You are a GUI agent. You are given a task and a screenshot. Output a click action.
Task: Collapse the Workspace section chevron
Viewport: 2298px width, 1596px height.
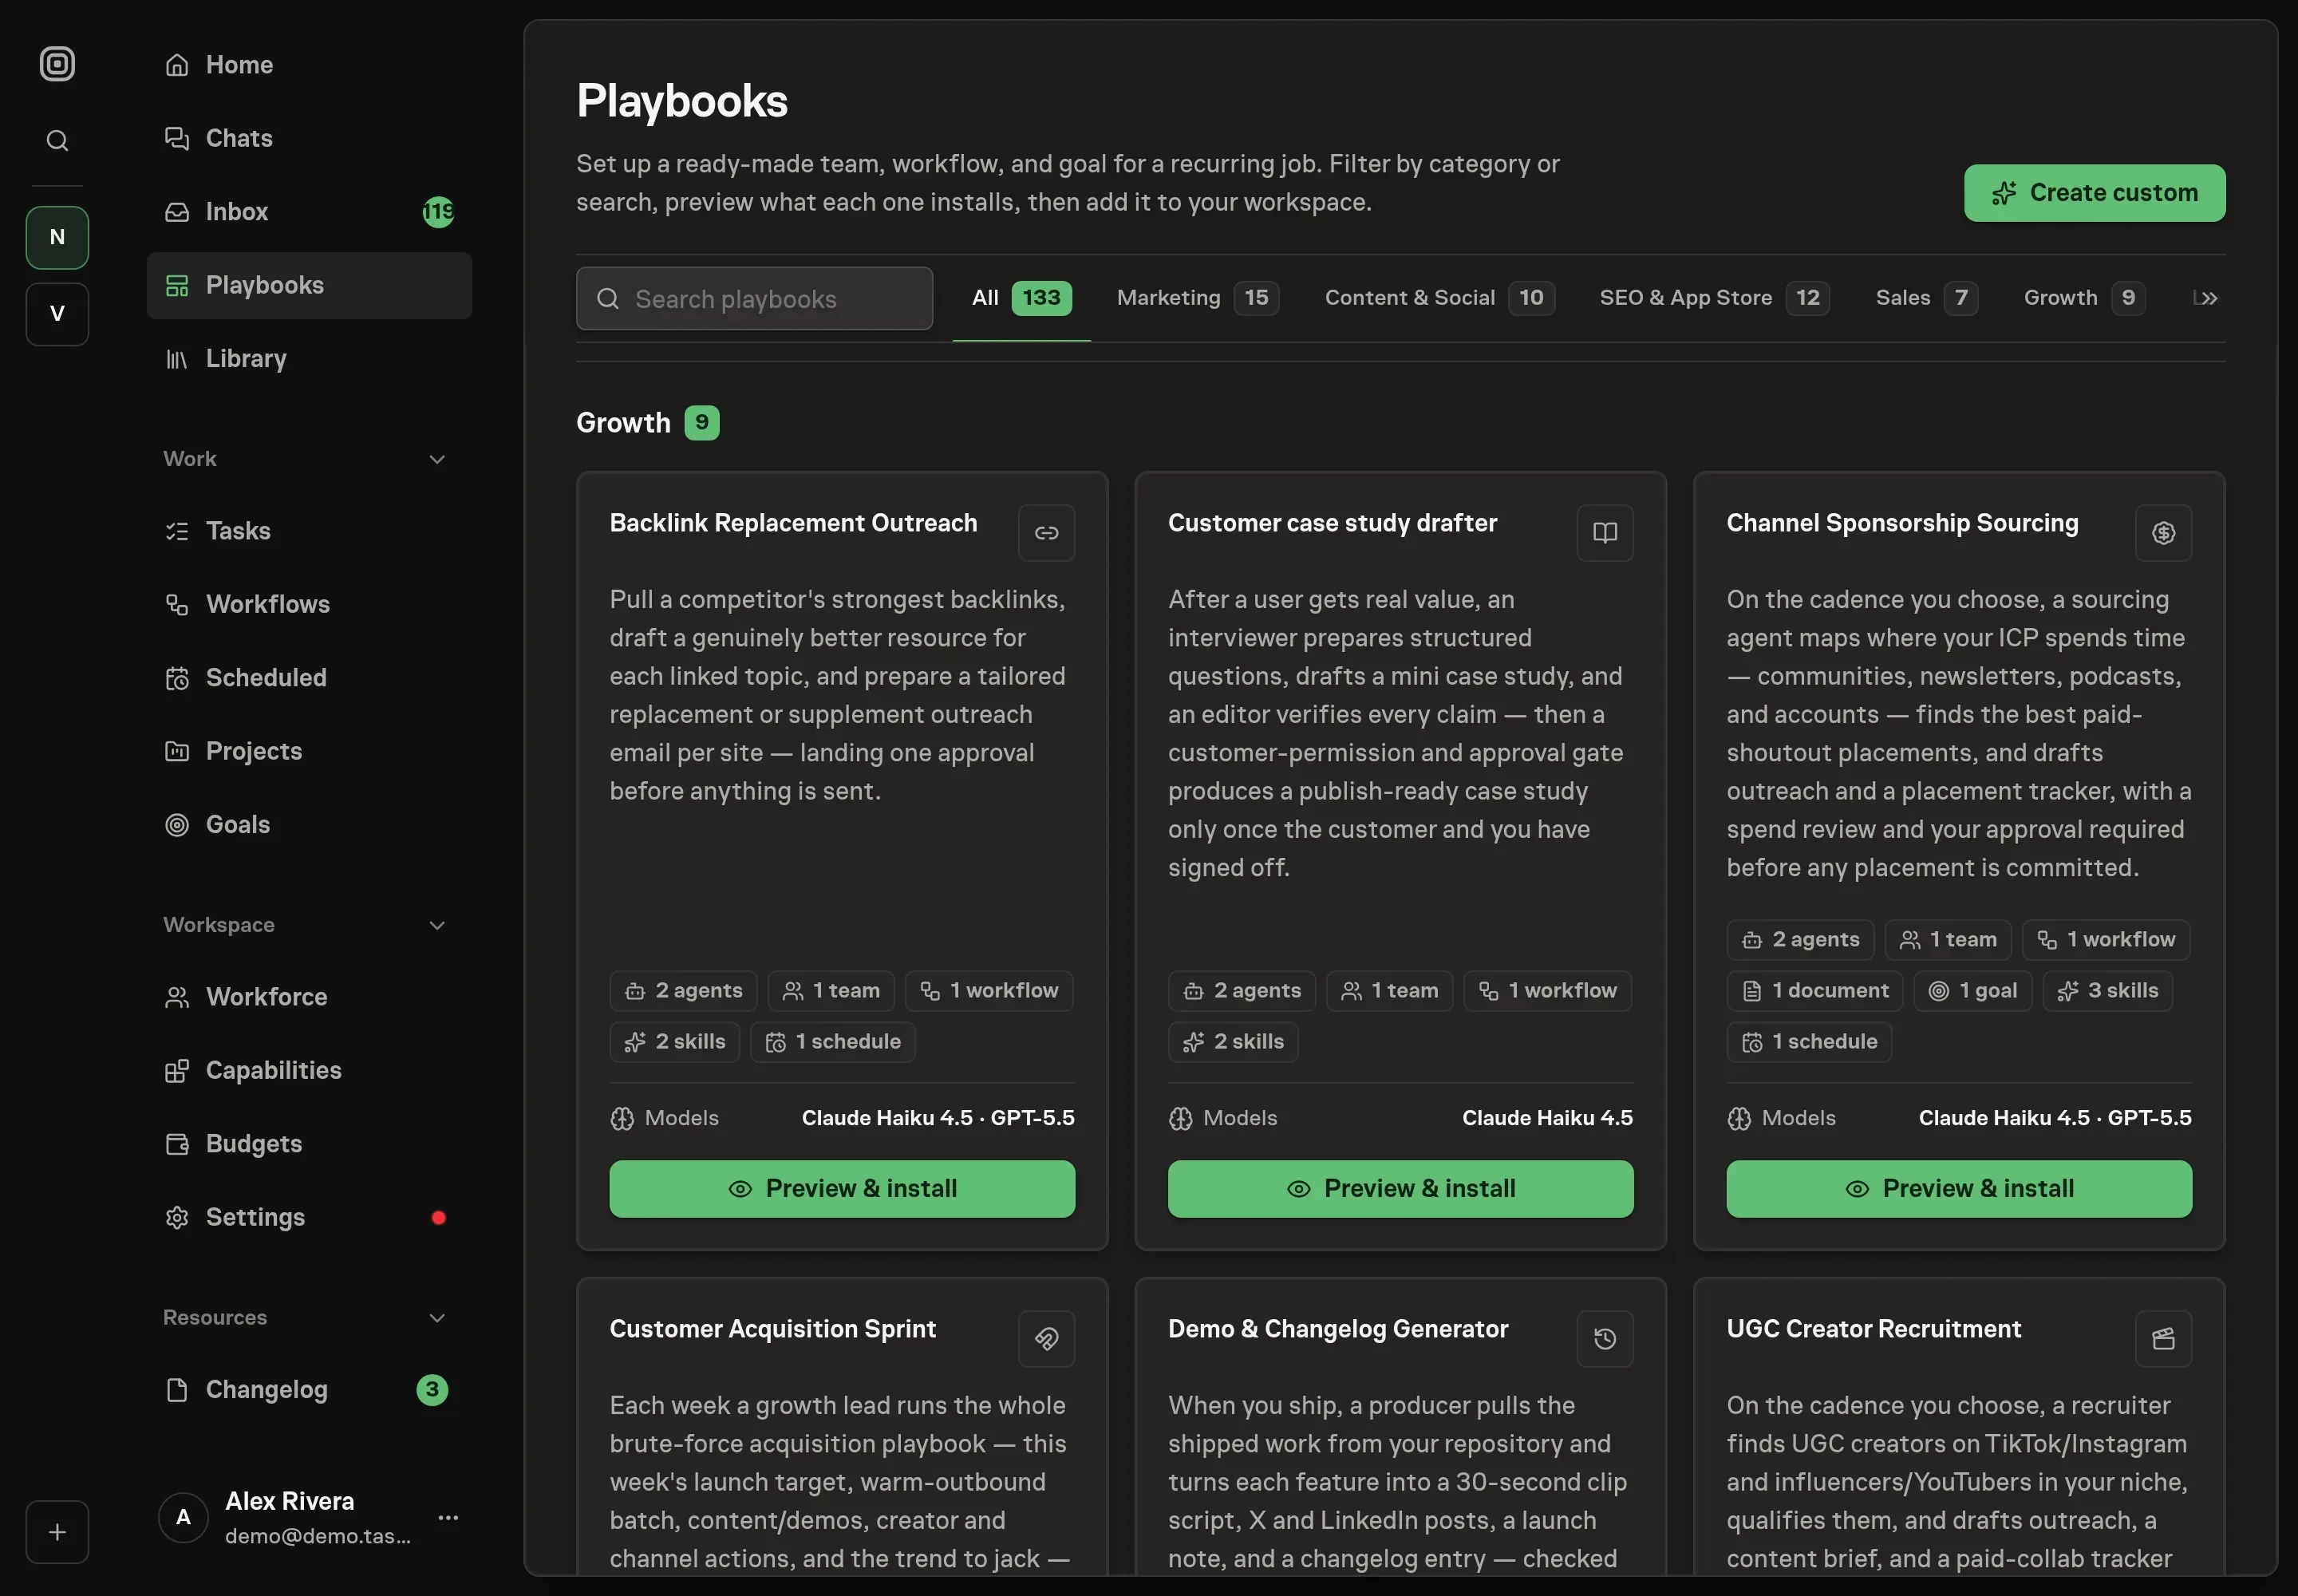click(437, 925)
